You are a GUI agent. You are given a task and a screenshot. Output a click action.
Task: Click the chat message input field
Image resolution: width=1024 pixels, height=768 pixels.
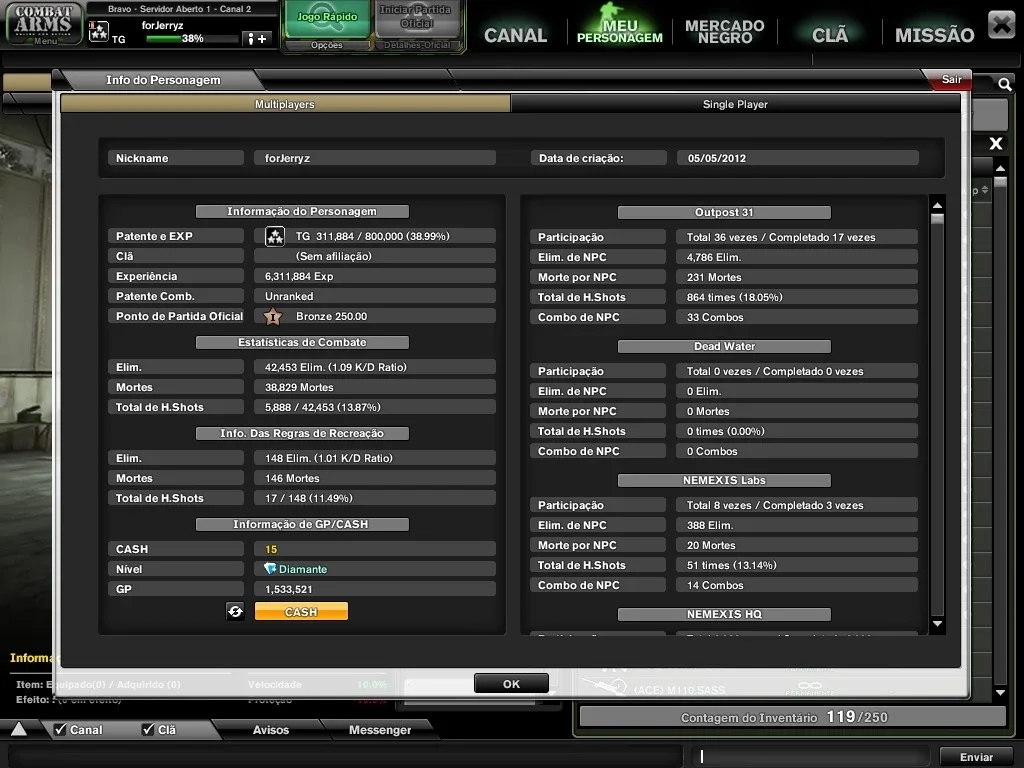point(810,756)
